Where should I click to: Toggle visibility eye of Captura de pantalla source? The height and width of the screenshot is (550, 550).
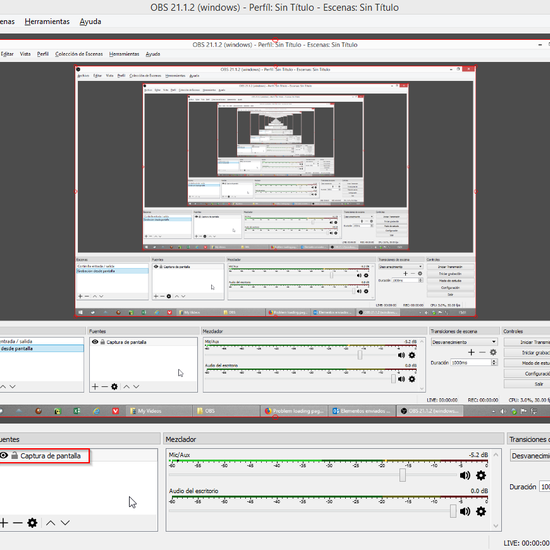(4, 456)
